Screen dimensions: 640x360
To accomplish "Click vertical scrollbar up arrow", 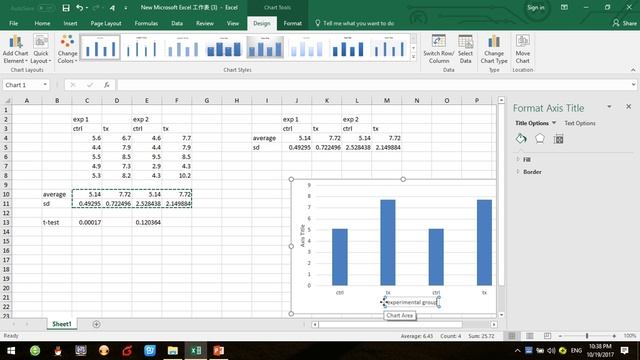I will [x=501, y=100].
